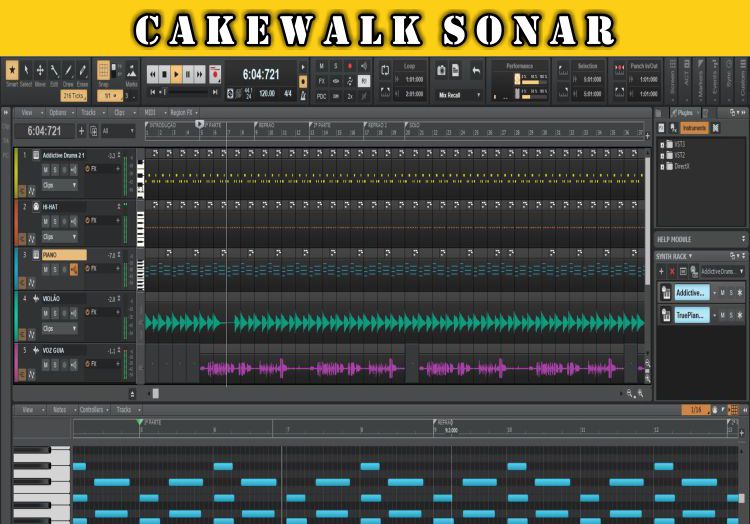Open the Region FX menu

coord(184,113)
